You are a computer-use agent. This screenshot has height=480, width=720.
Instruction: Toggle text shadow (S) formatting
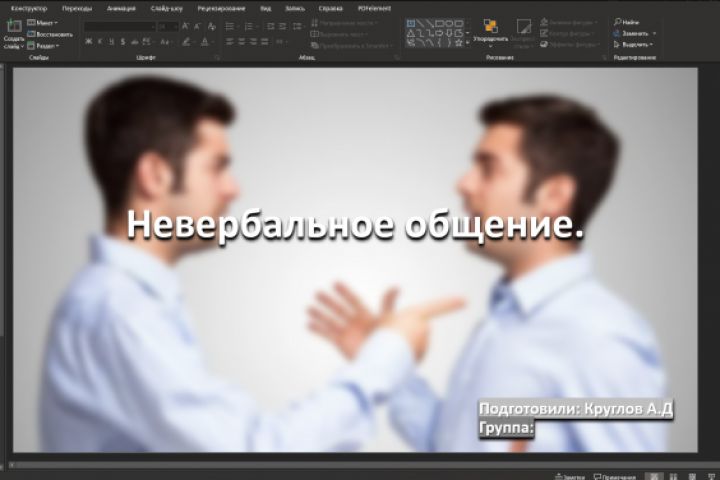(x=123, y=42)
